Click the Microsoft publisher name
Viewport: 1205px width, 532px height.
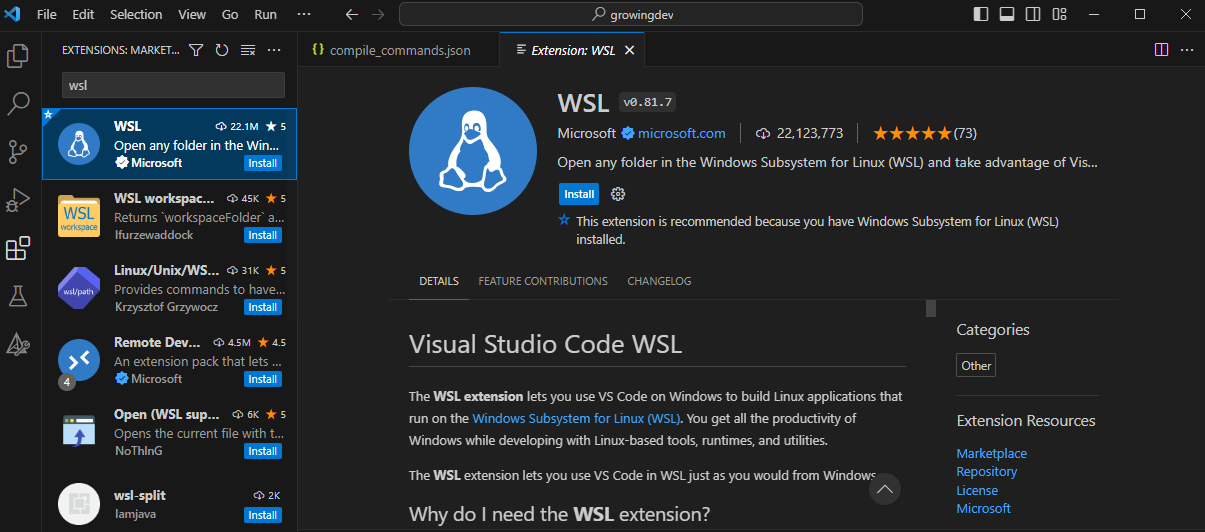(x=587, y=133)
